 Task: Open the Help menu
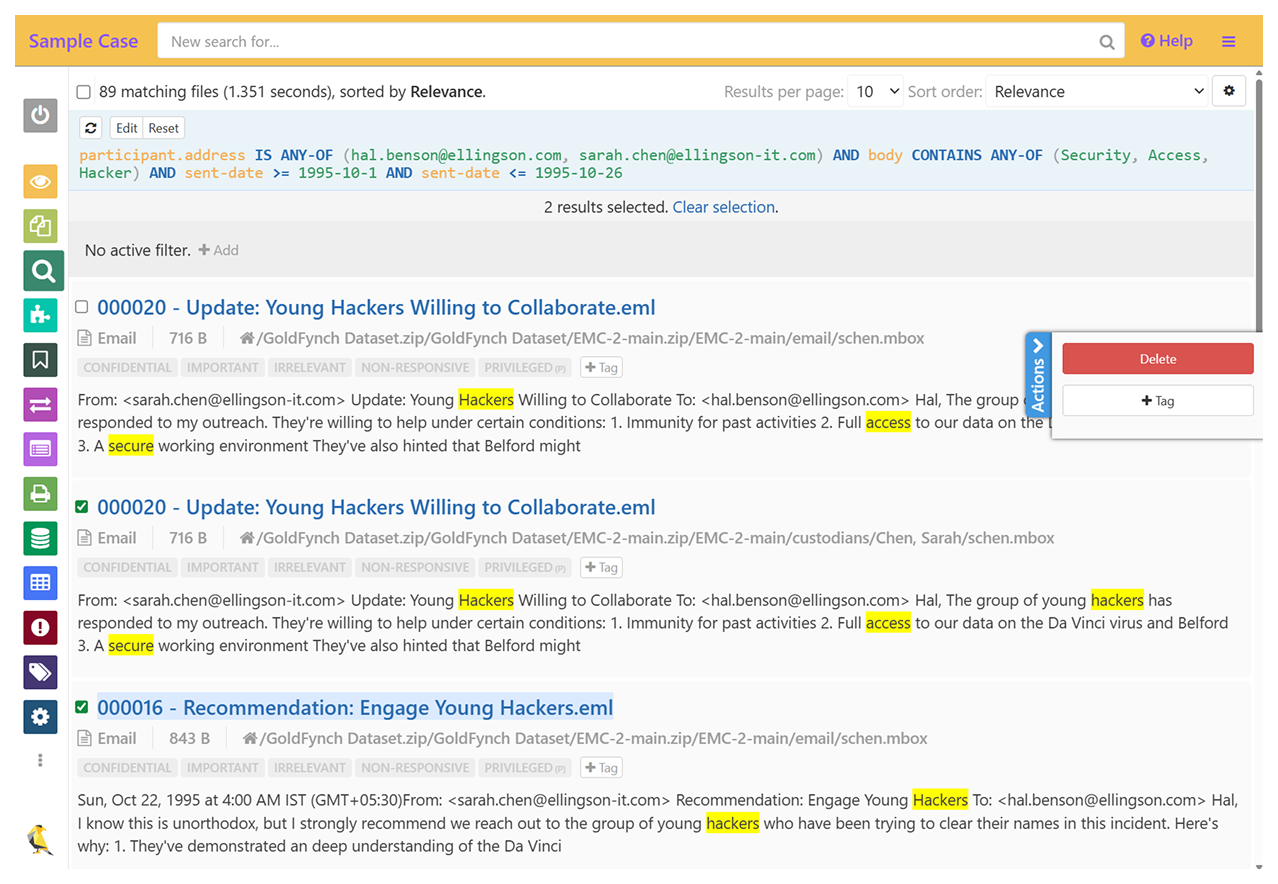pyautogui.click(x=1166, y=41)
